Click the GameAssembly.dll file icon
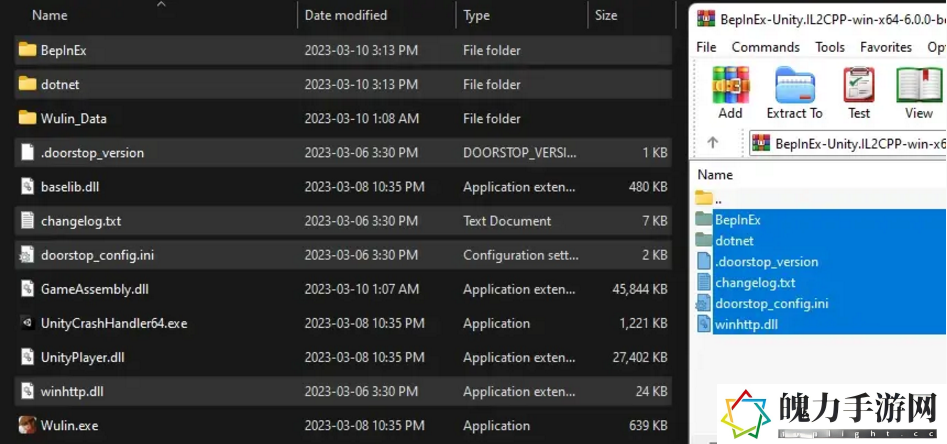This screenshot has height=444, width=947. tap(27, 289)
